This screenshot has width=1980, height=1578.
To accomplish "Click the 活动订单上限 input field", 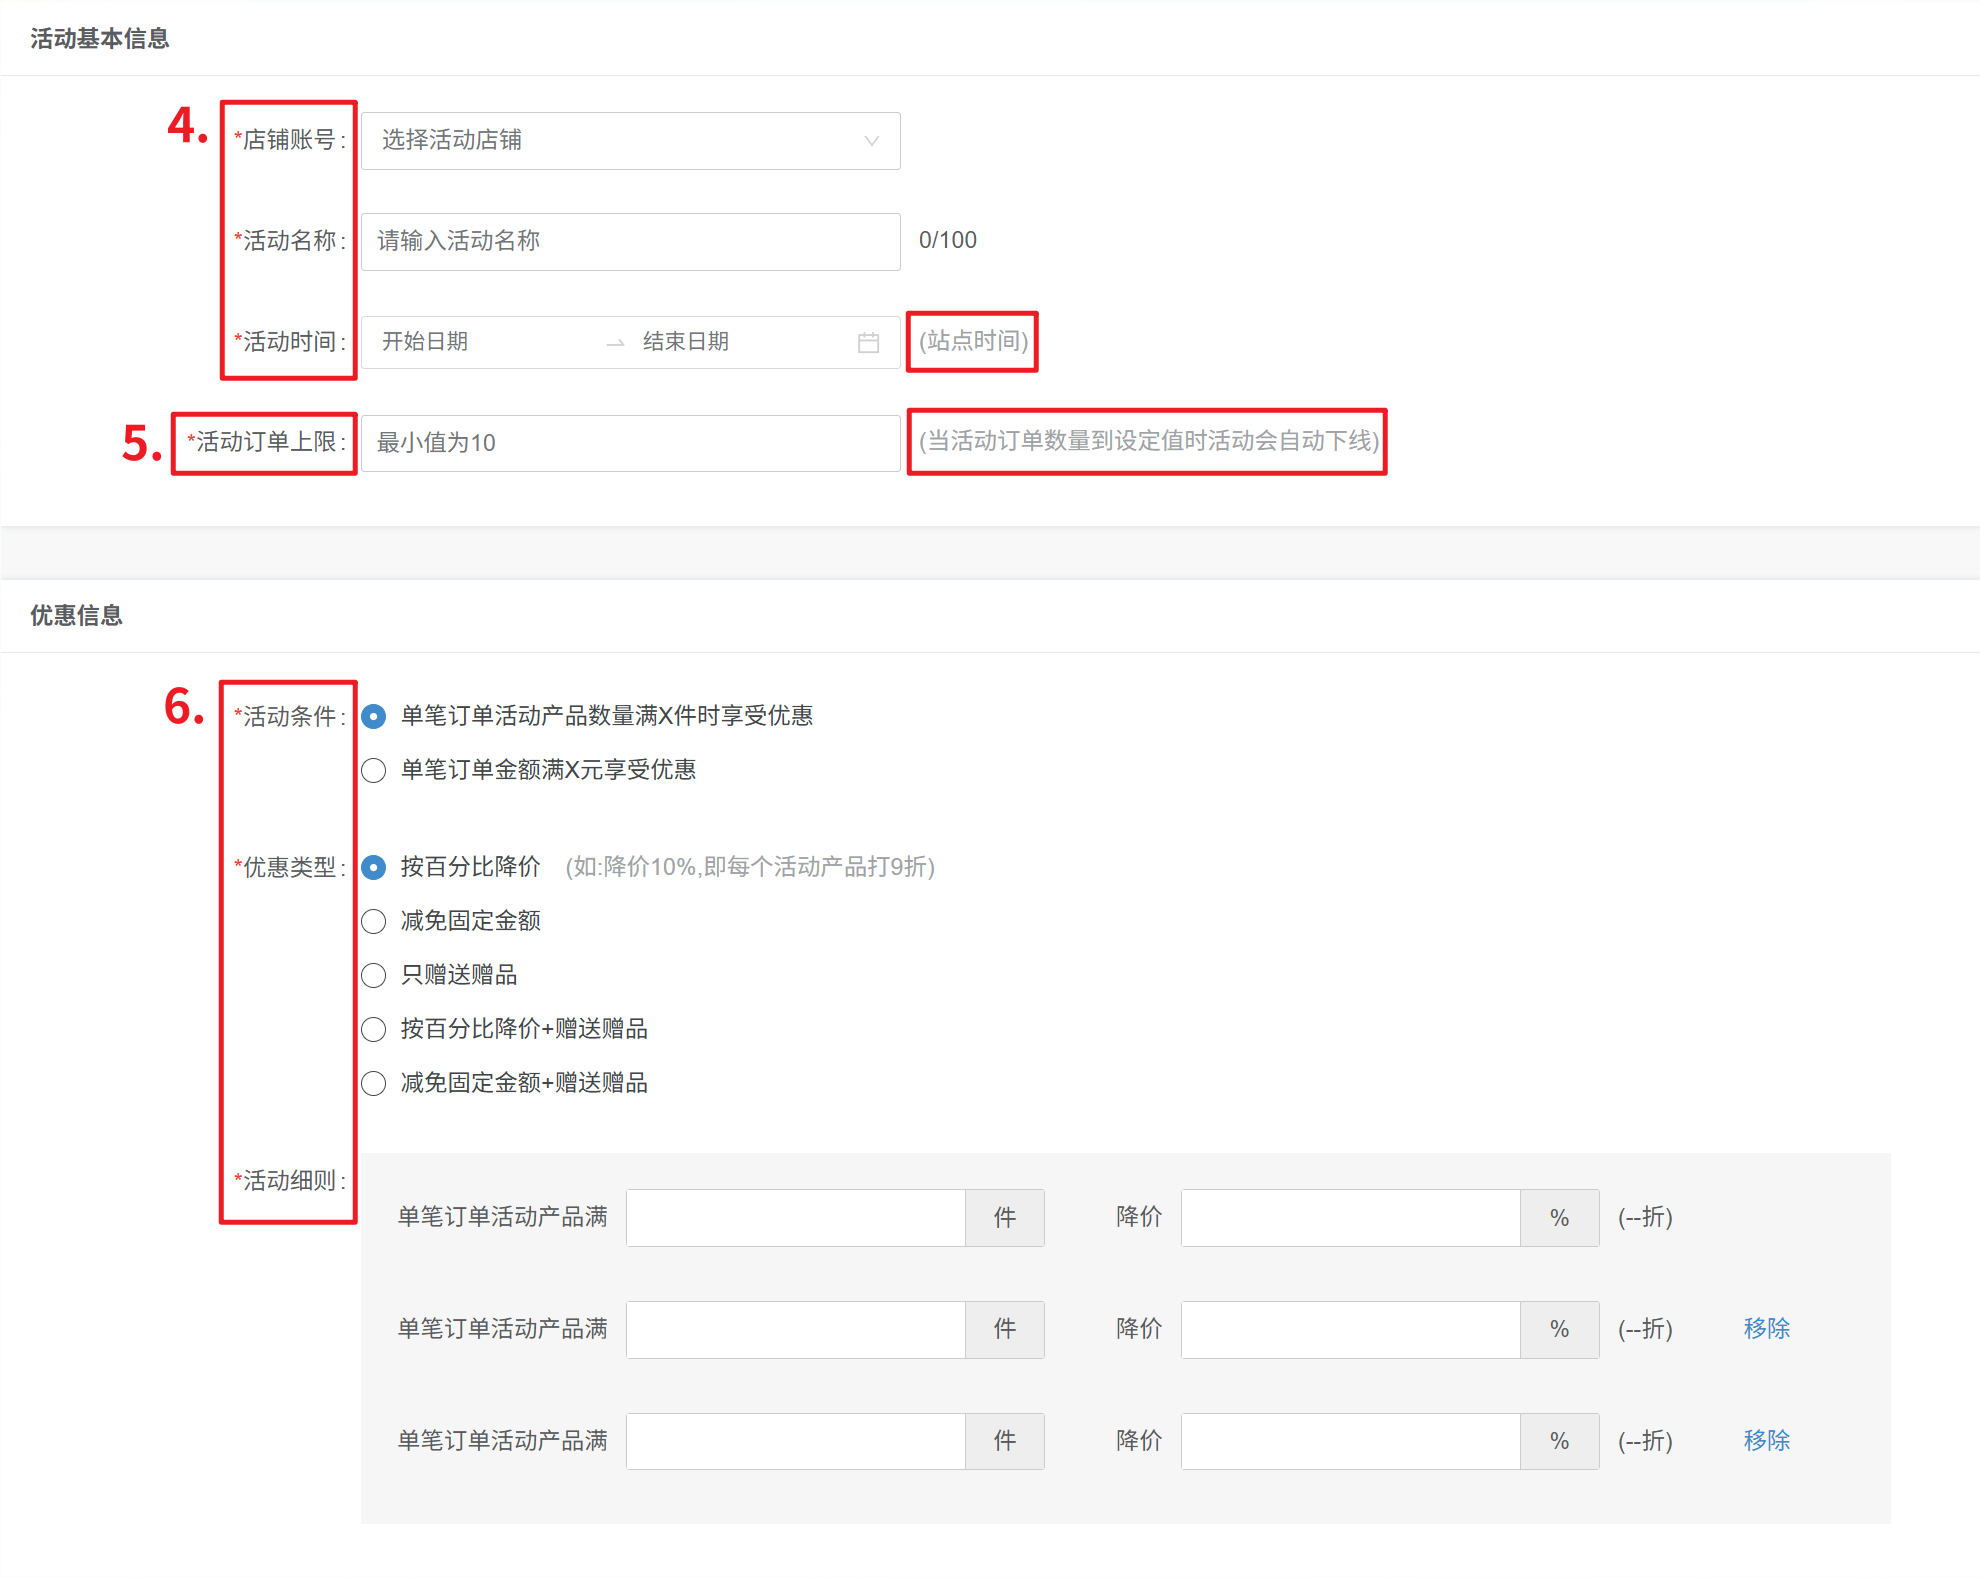I will pos(630,443).
